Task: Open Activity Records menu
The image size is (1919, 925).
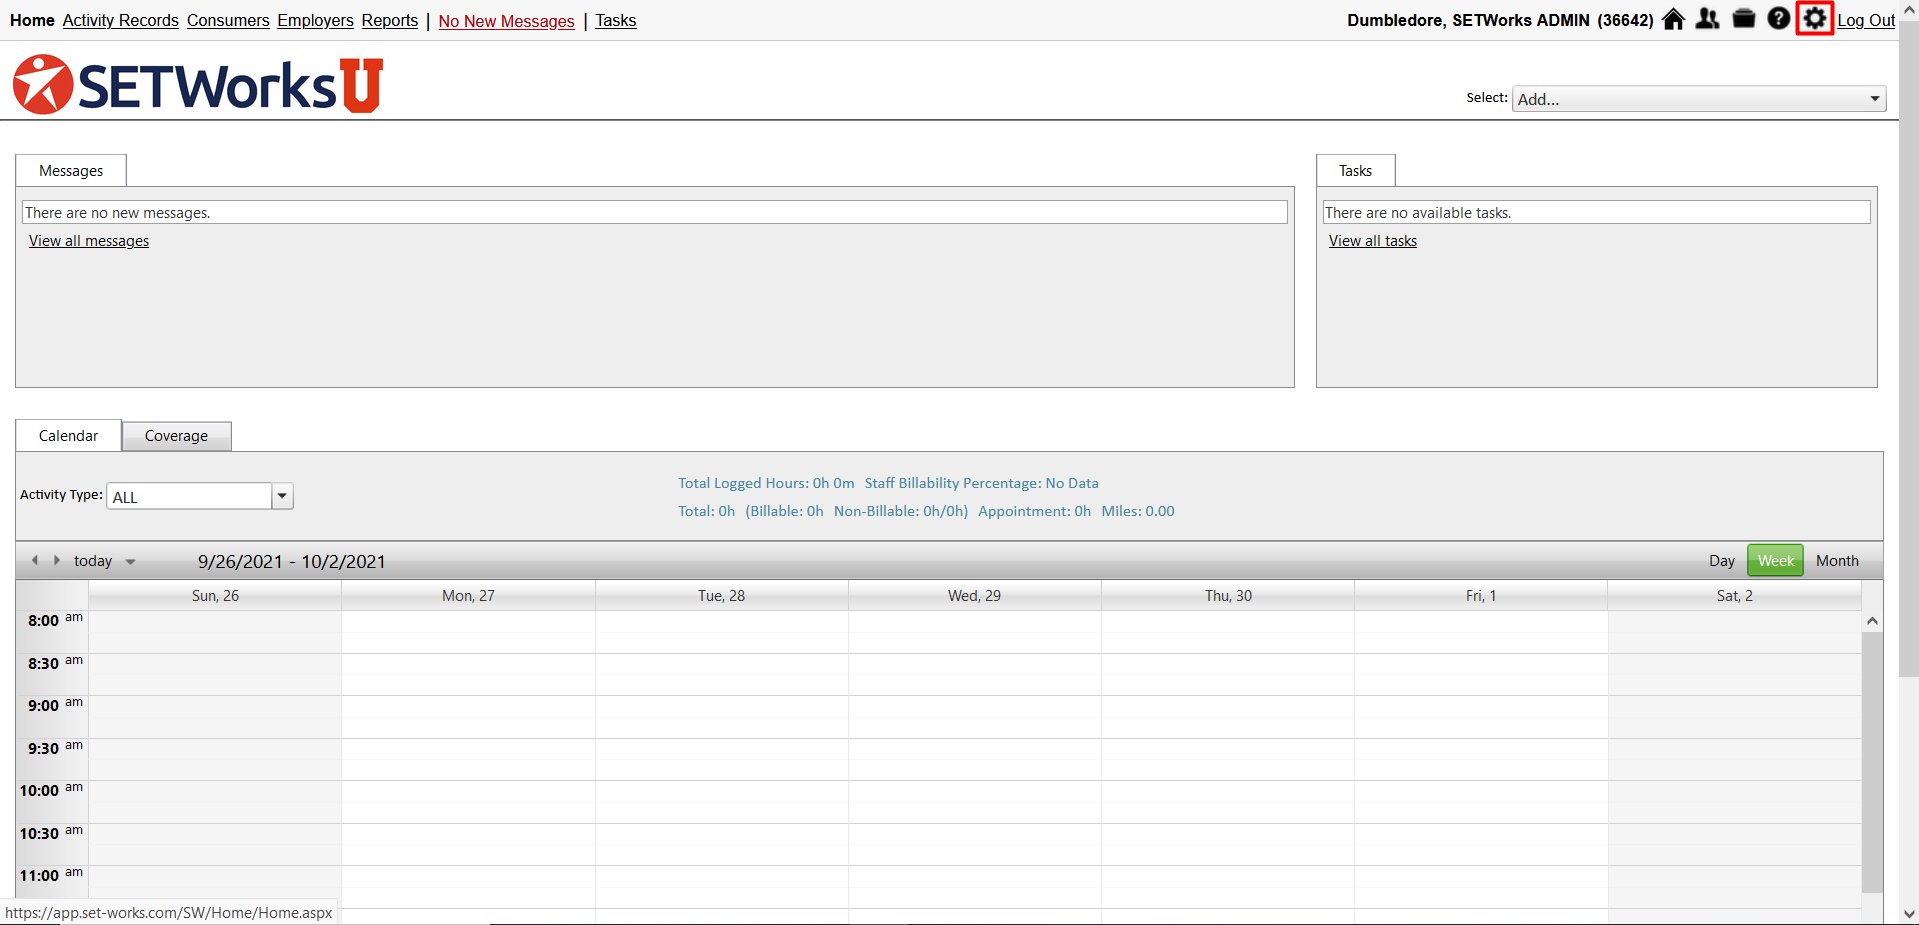Action: 121,20
